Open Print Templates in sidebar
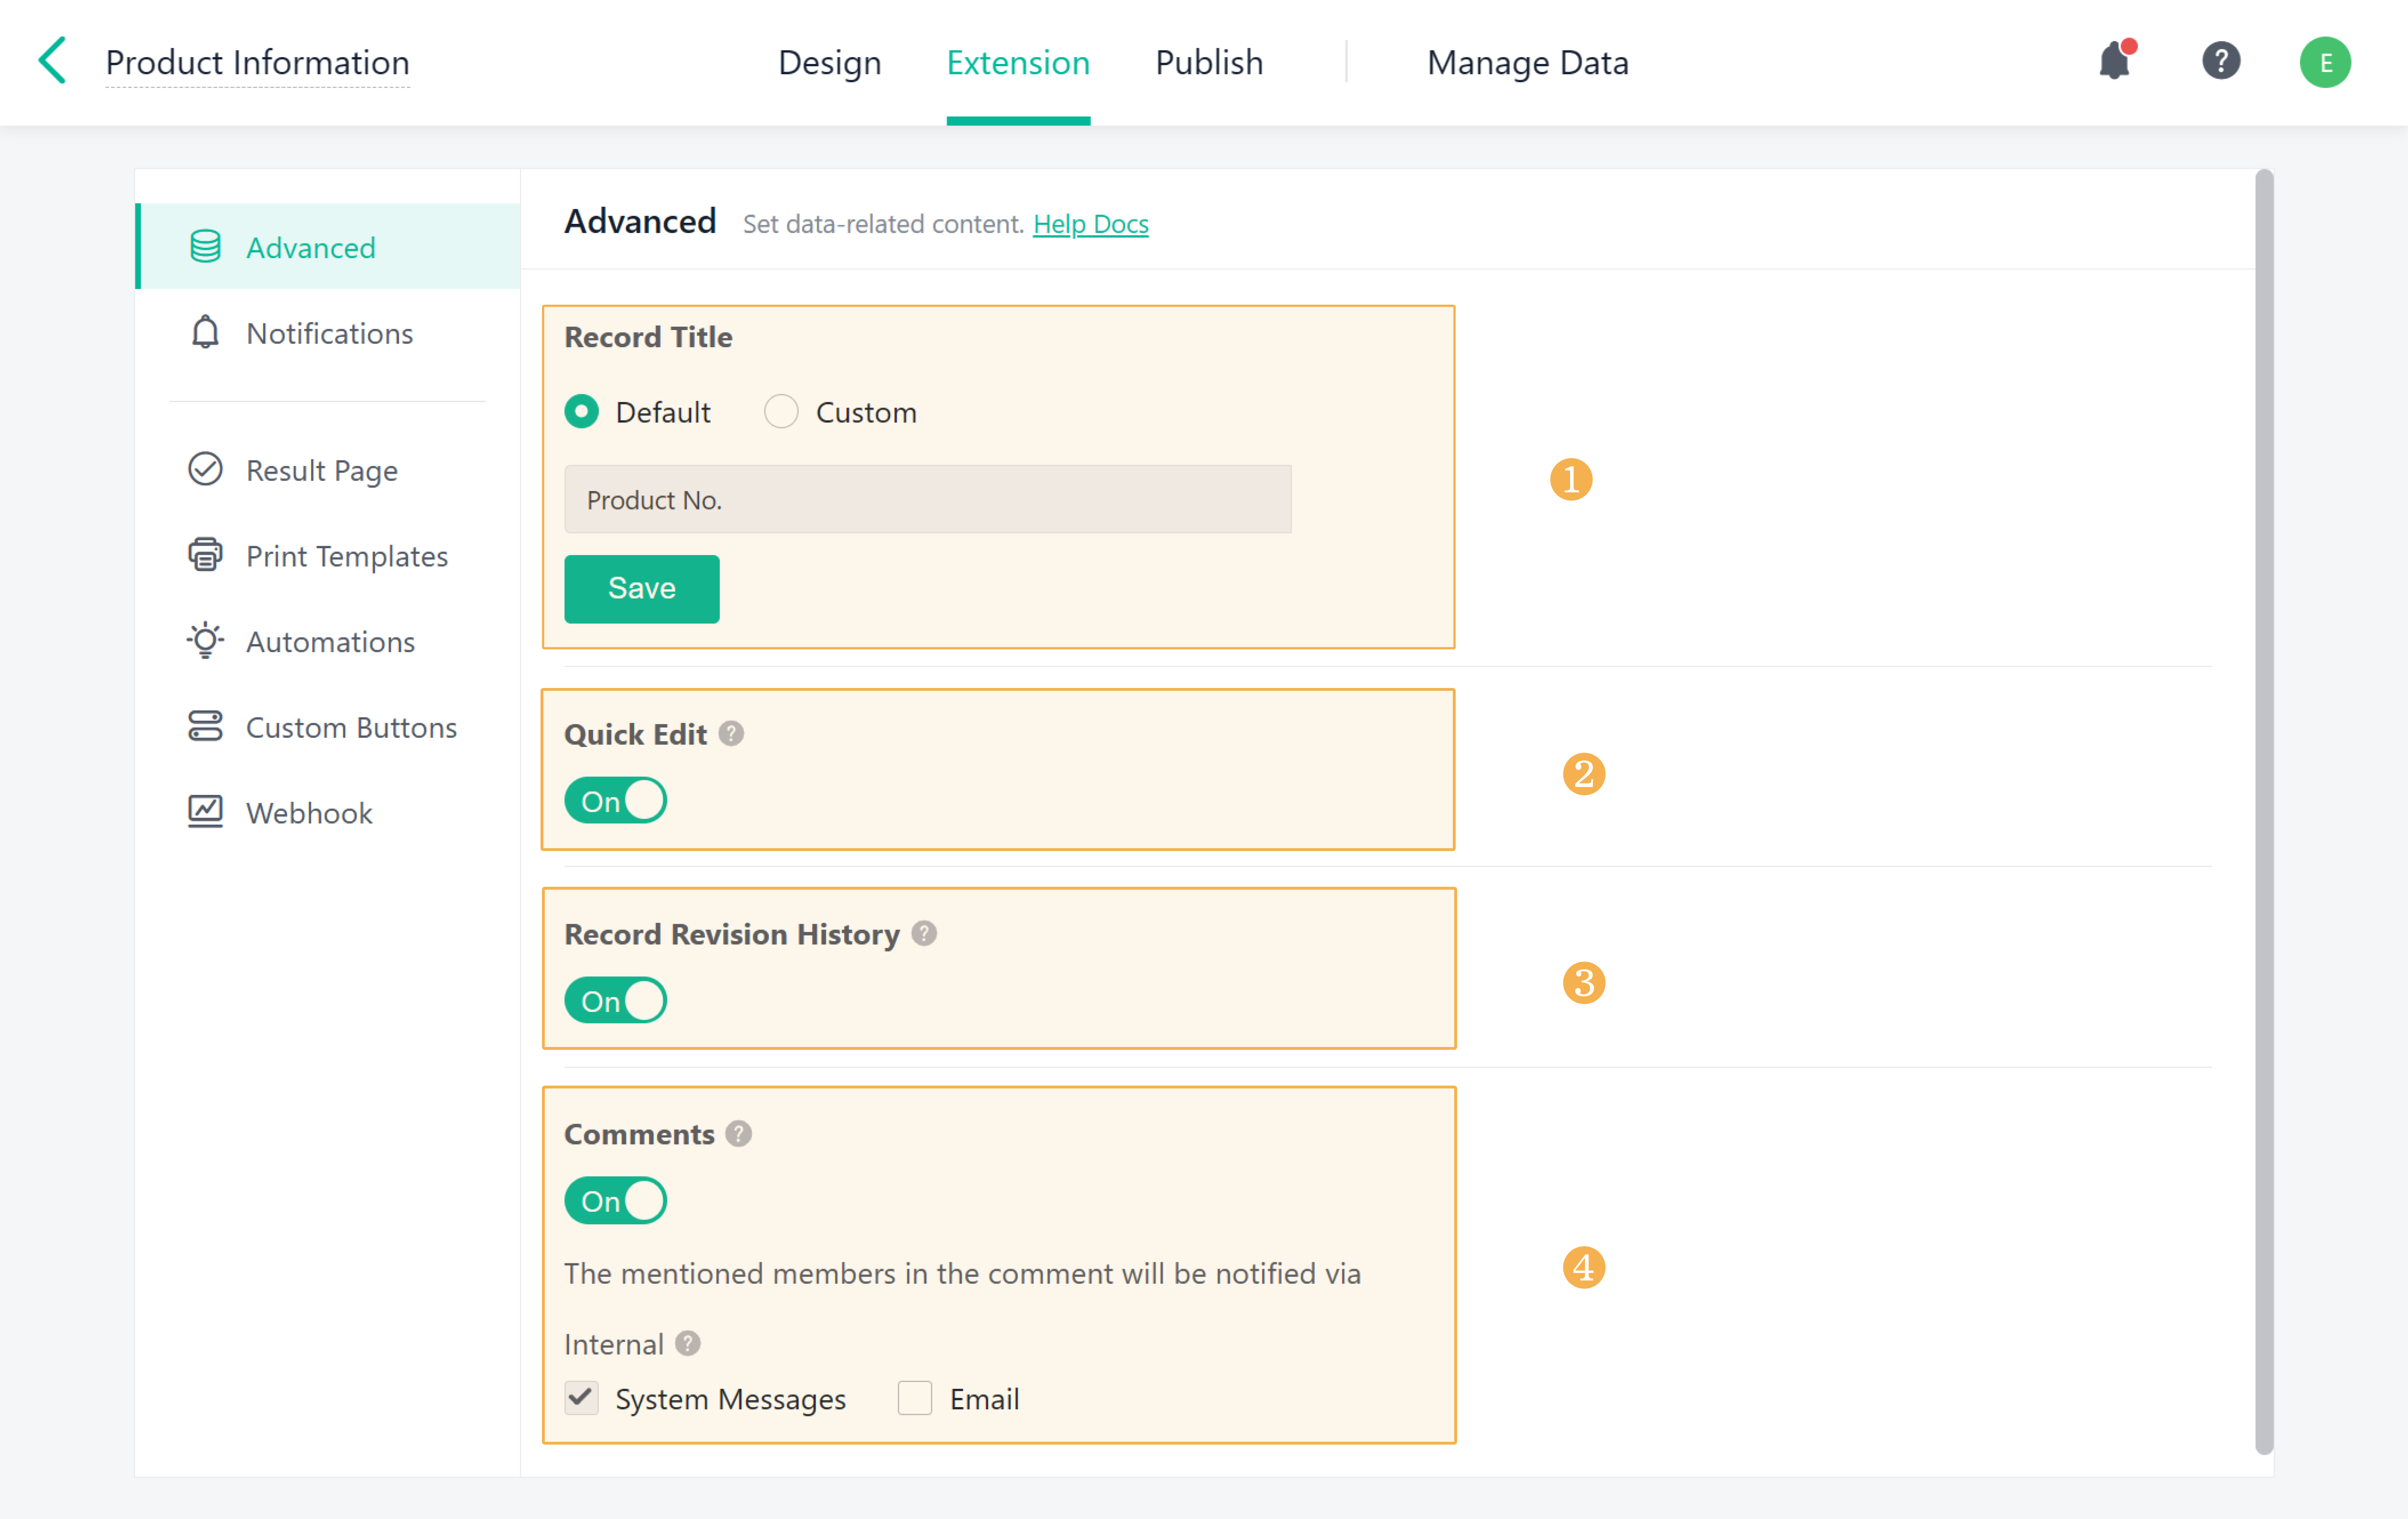Screen dimensions: 2408x1519 [x=346, y=556]
